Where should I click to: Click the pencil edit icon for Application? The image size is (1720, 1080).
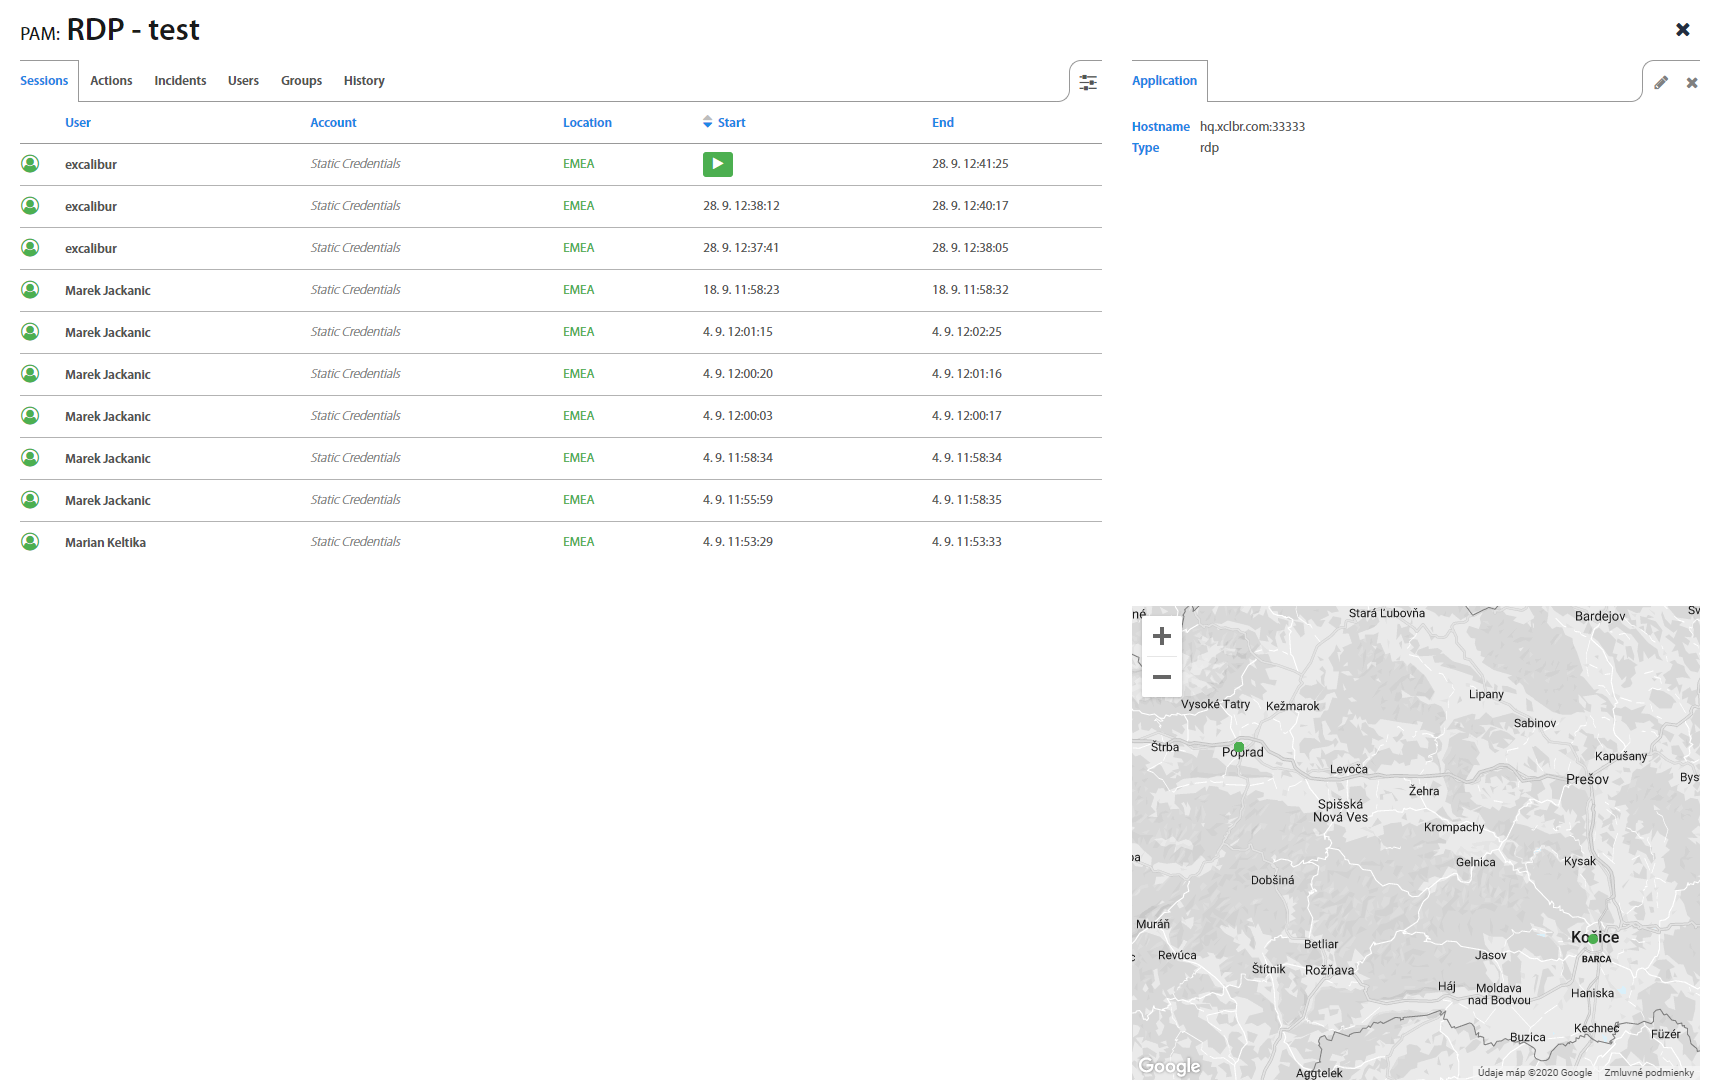[1661, 83]
